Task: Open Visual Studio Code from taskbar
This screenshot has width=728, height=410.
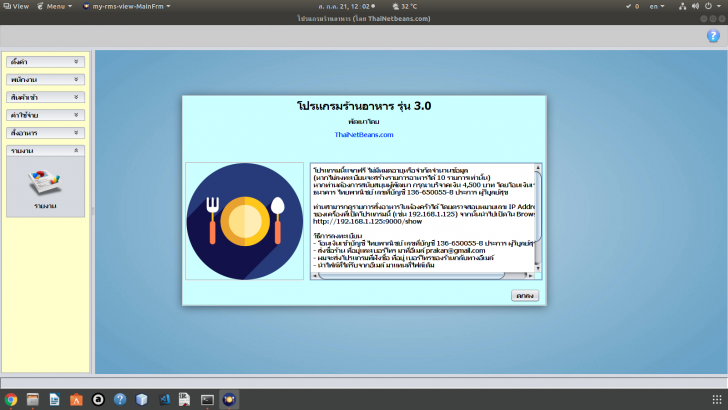Action: click(x=164, y=399)
